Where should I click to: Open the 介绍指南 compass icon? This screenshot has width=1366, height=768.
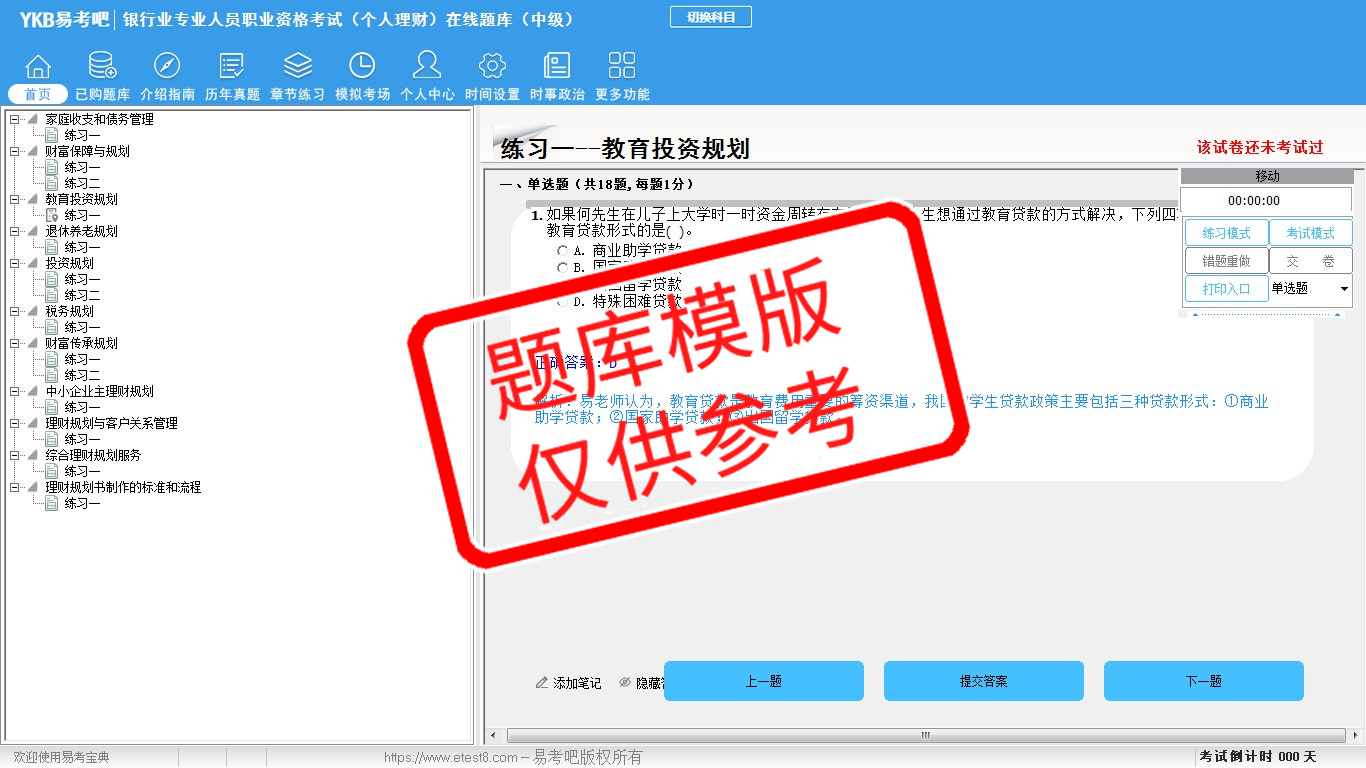point(167,67)
